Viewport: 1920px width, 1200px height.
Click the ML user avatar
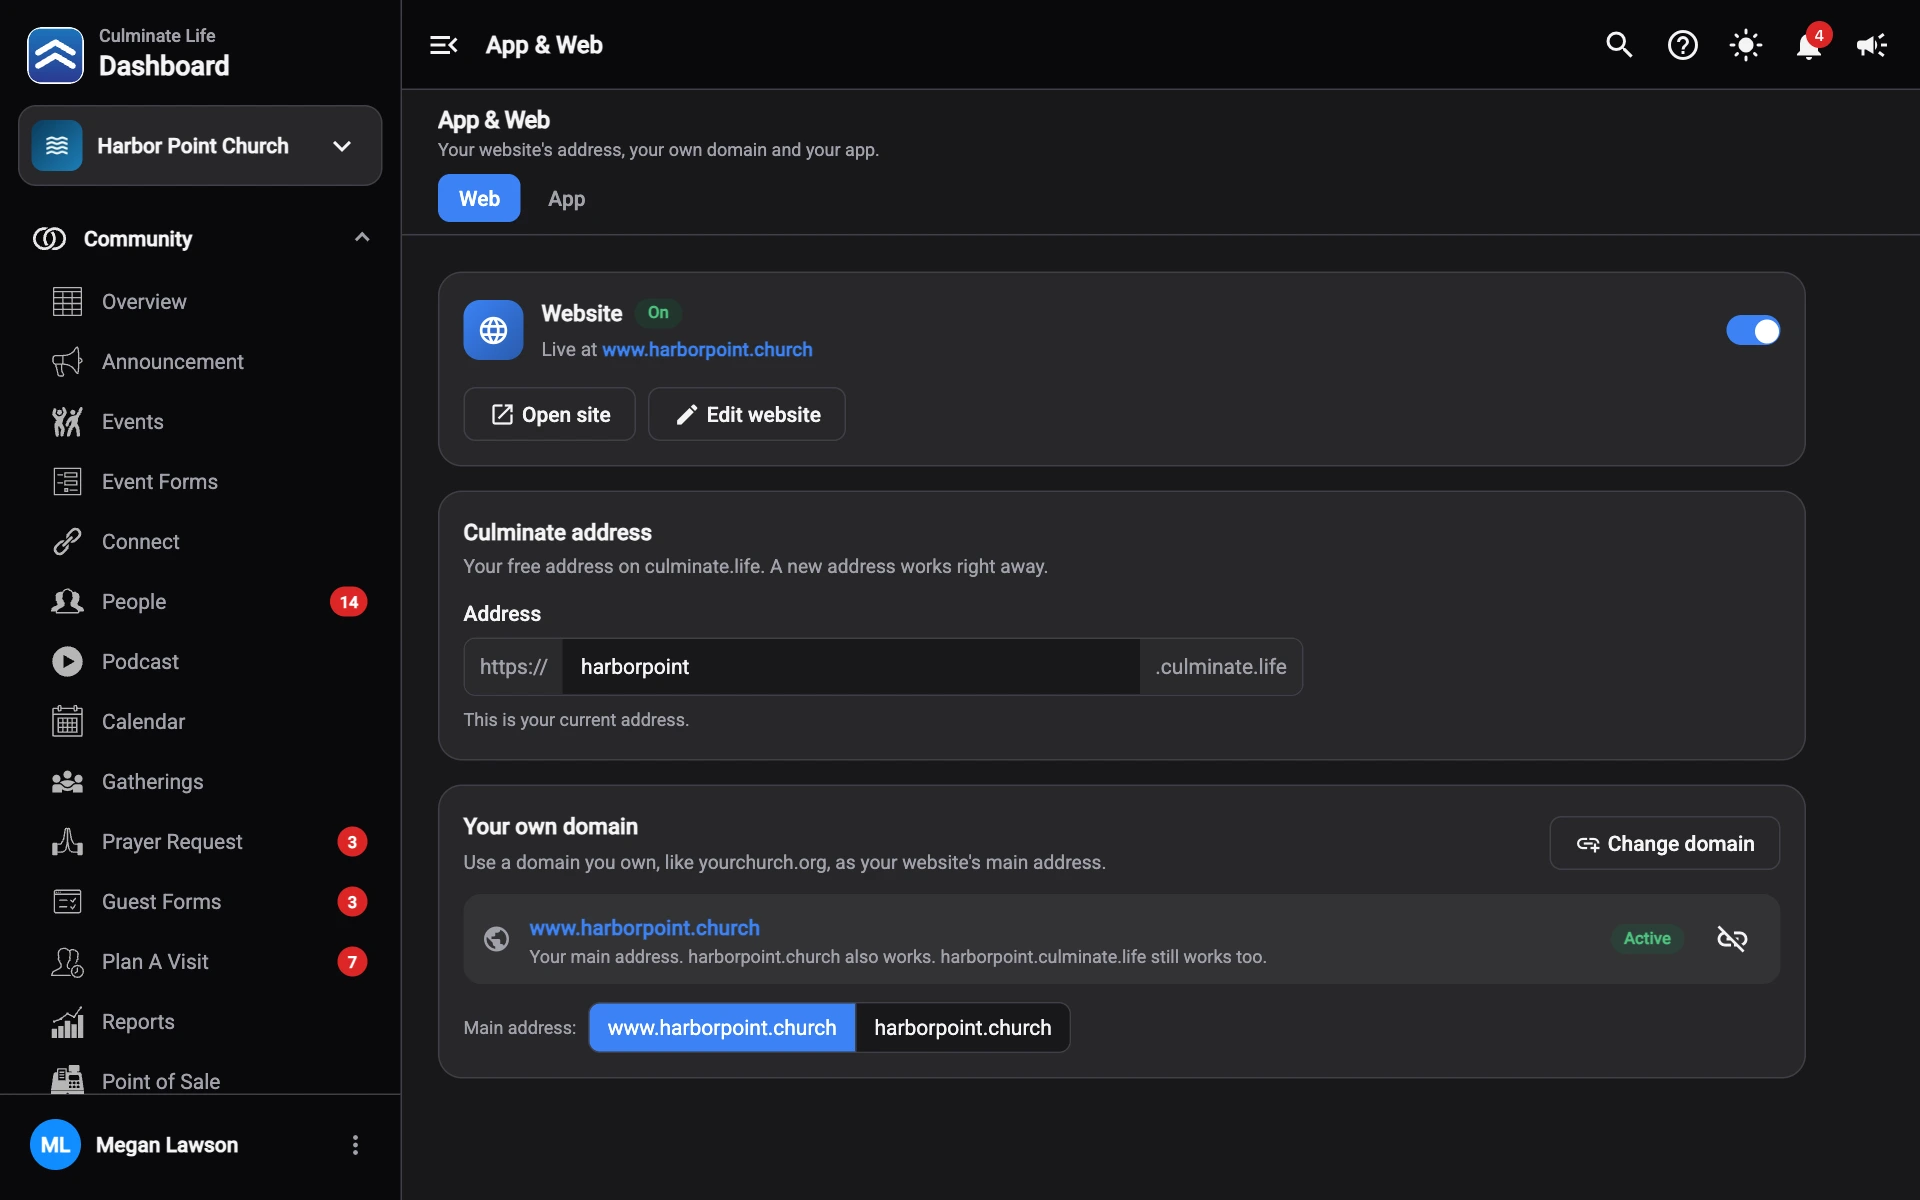(55, 1145)
